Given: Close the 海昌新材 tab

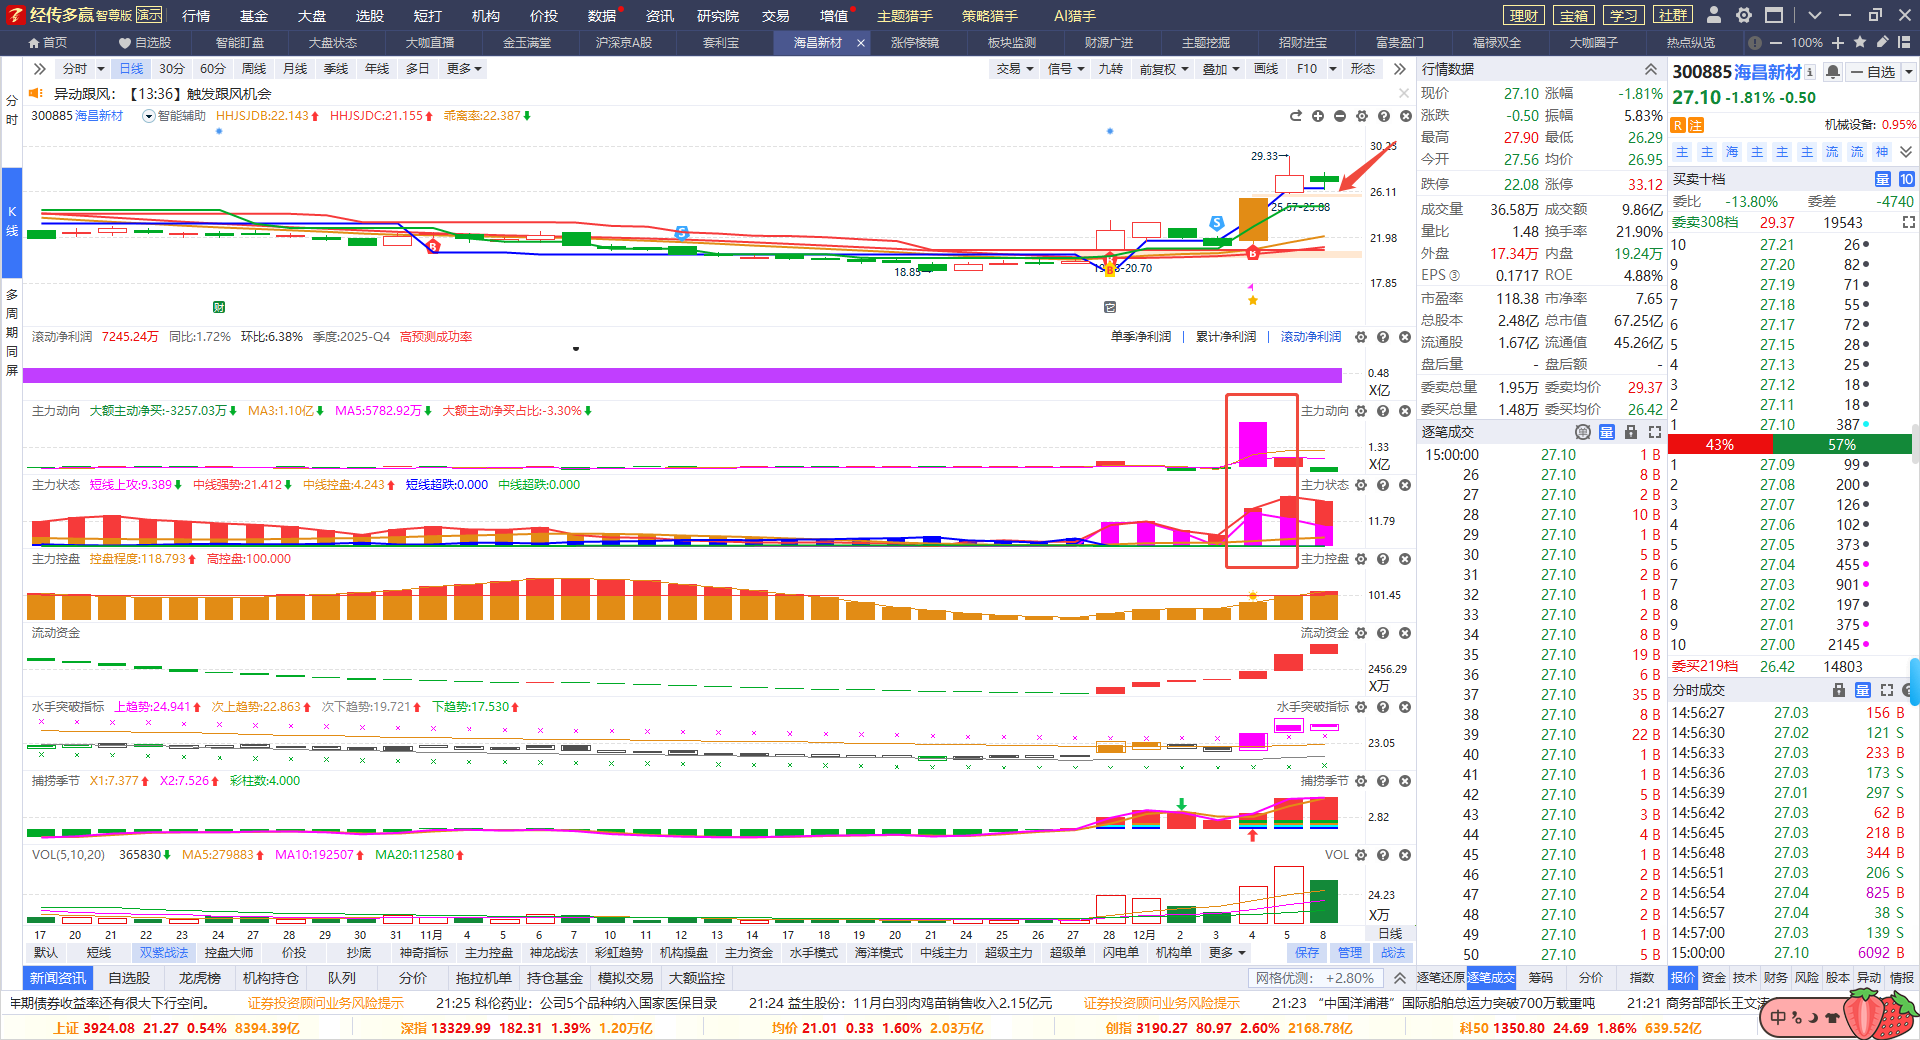Looking at the screenshot, I should click(860, 43).
